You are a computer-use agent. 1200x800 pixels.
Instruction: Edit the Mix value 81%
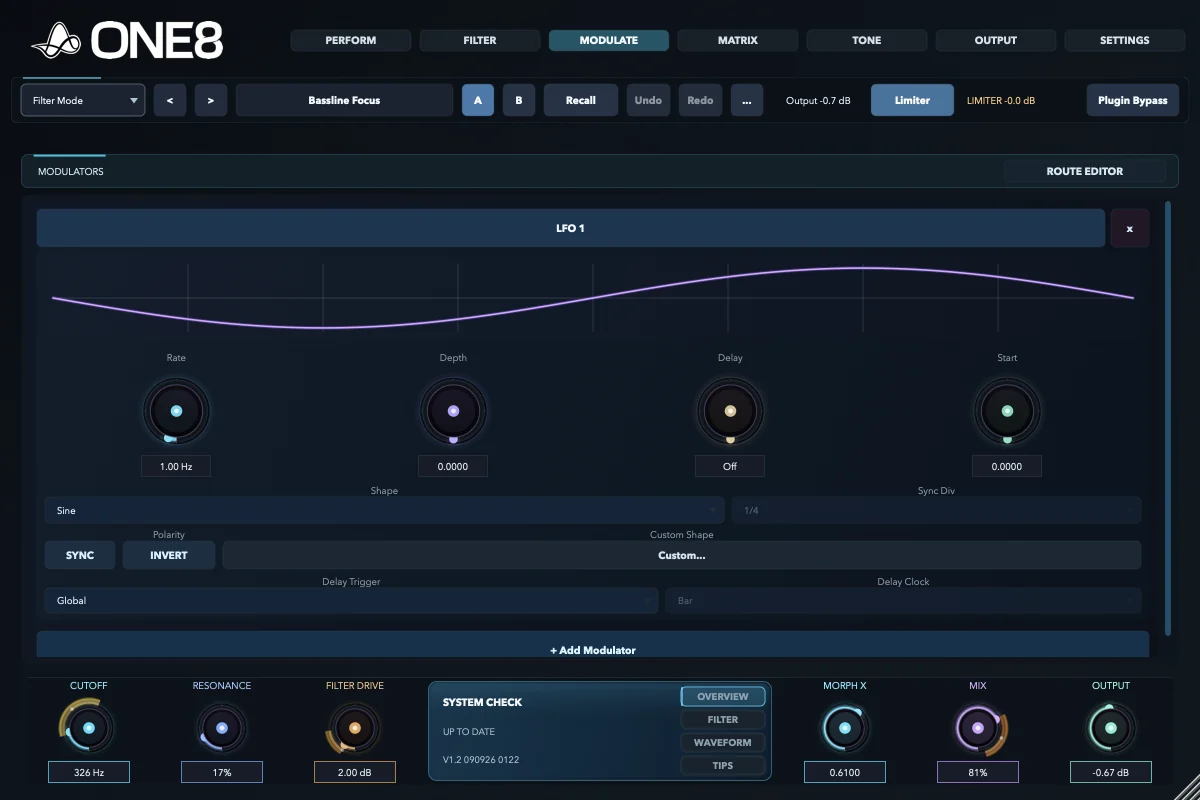click(978, 772)
